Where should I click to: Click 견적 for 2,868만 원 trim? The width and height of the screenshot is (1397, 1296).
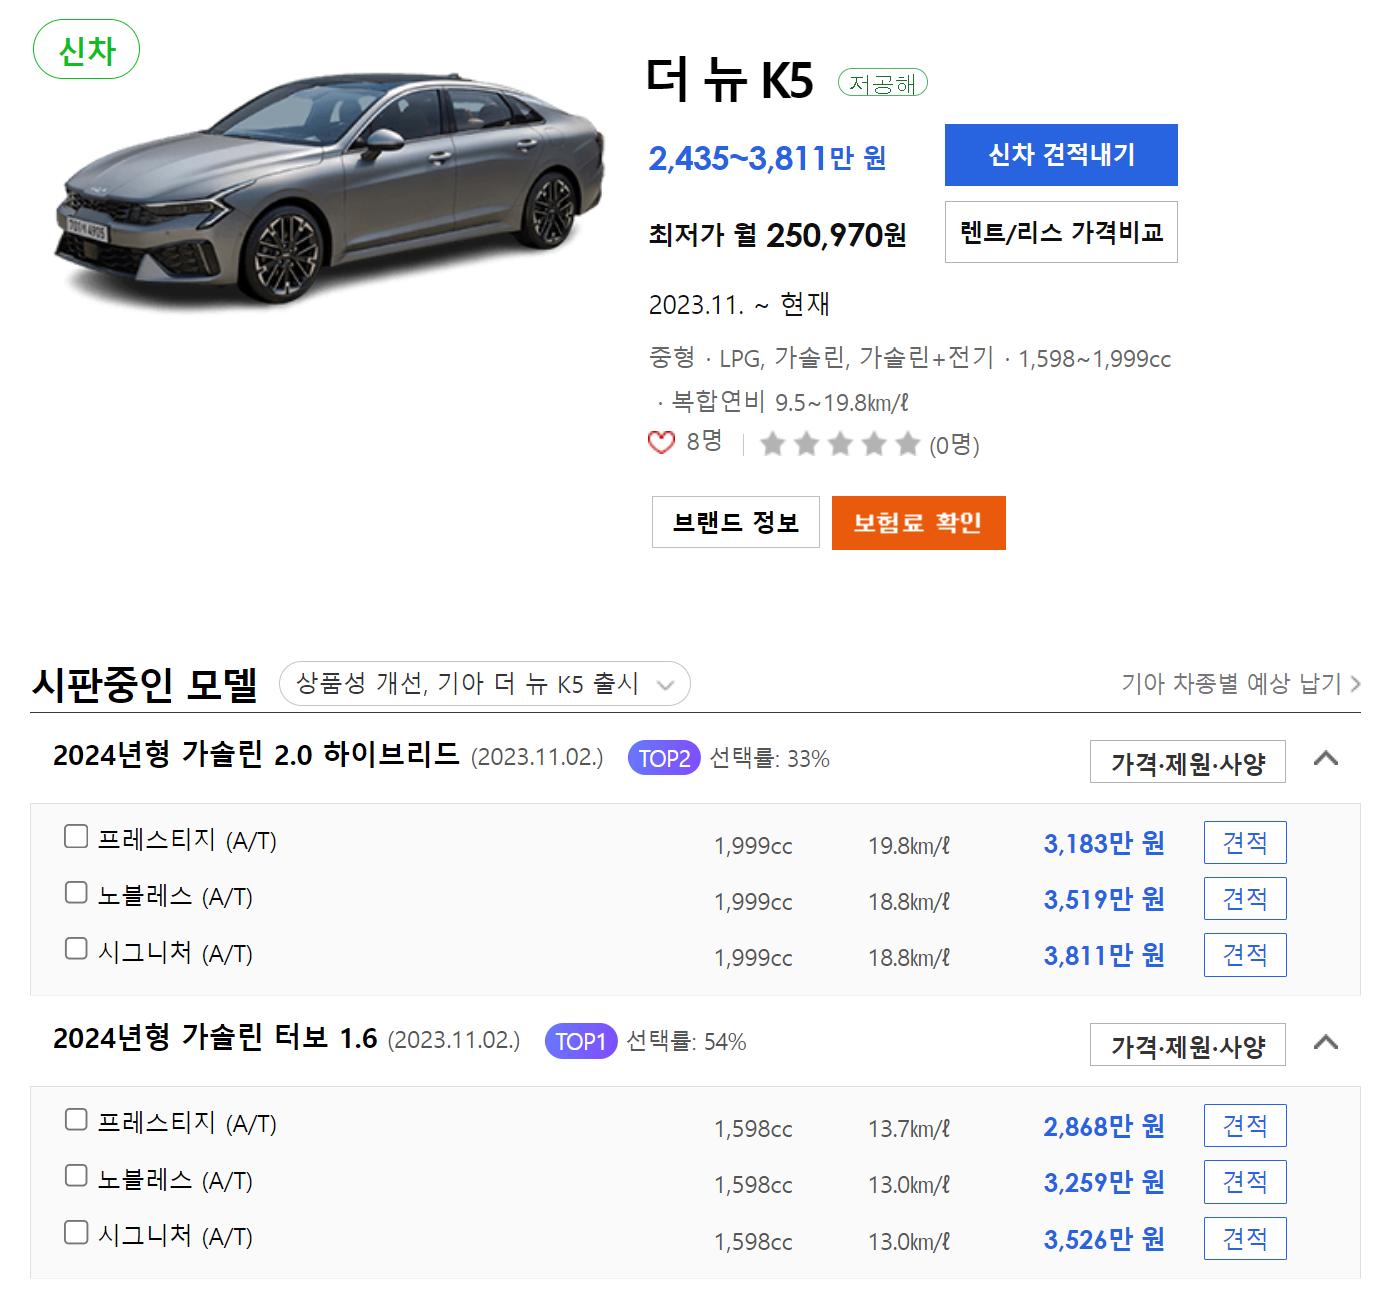tap(1245, 1125)
